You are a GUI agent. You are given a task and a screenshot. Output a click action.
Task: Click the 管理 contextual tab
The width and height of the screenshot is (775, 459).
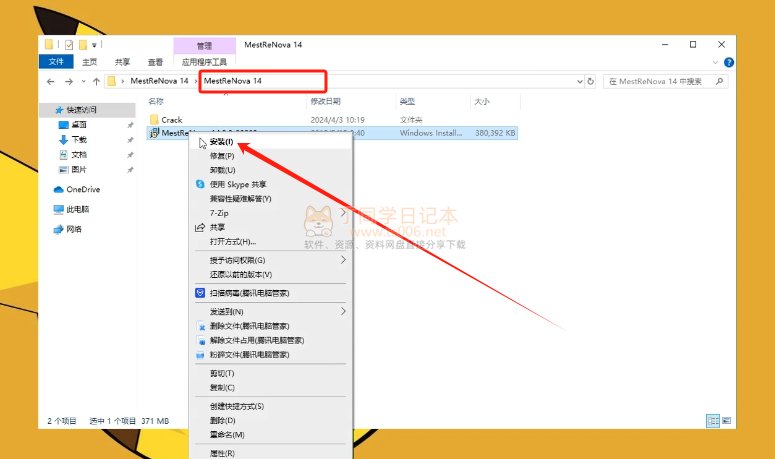click(x=204, y=45)
